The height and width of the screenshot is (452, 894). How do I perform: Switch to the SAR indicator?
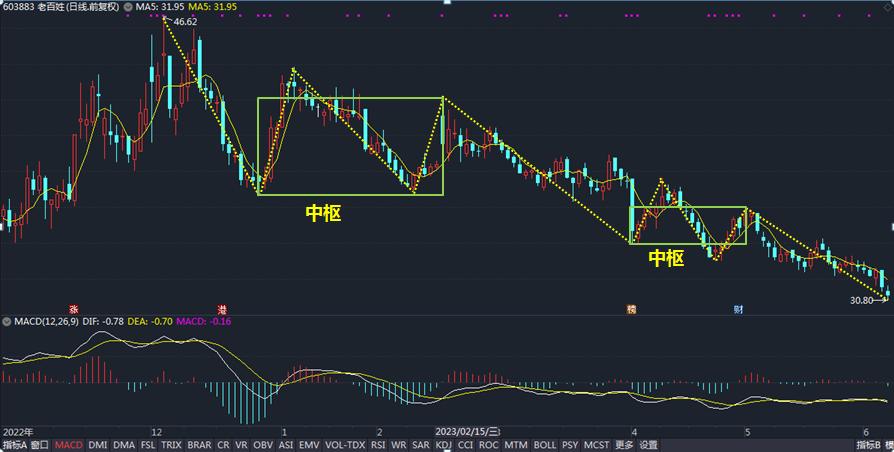click(421, 445)
